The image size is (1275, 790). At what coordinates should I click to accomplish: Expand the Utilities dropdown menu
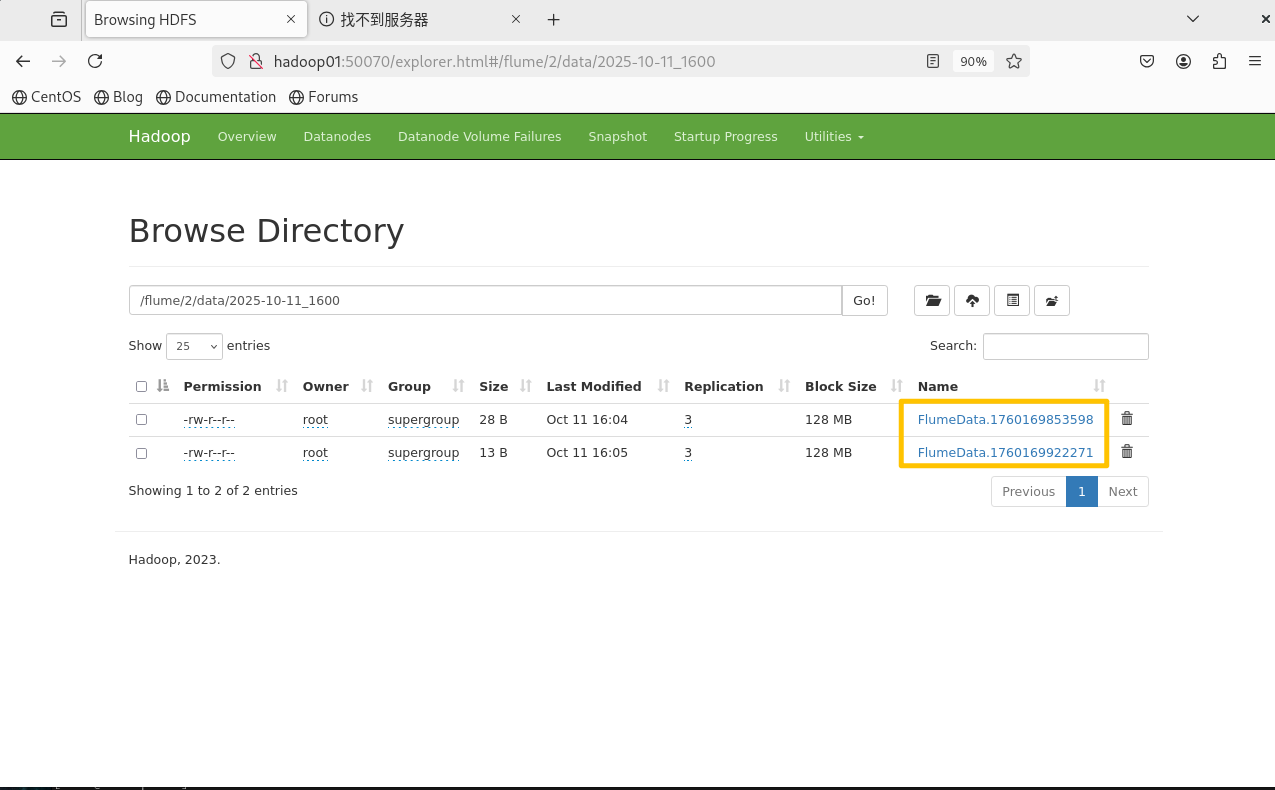click(x=834, y=137)
